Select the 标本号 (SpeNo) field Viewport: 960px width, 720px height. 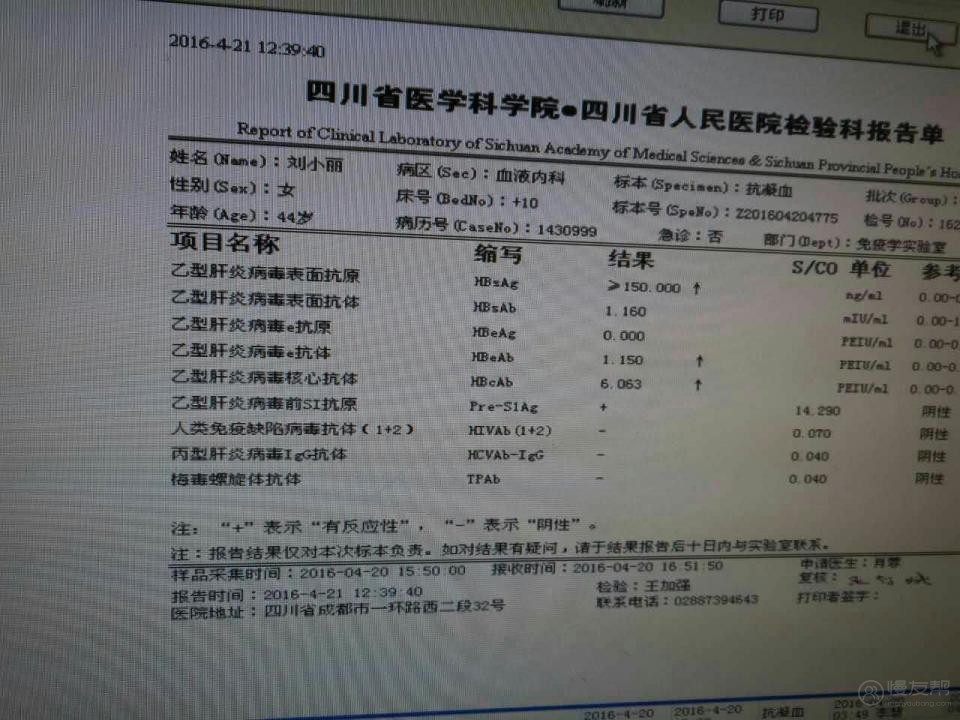725,212
